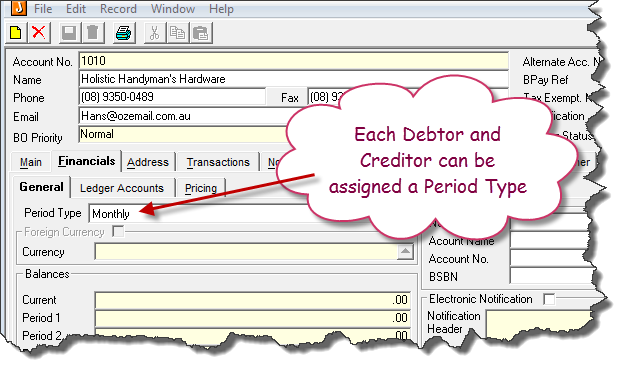The image size is (629, 373).
Task: Click the Fax number field
Action: (326, 97)
